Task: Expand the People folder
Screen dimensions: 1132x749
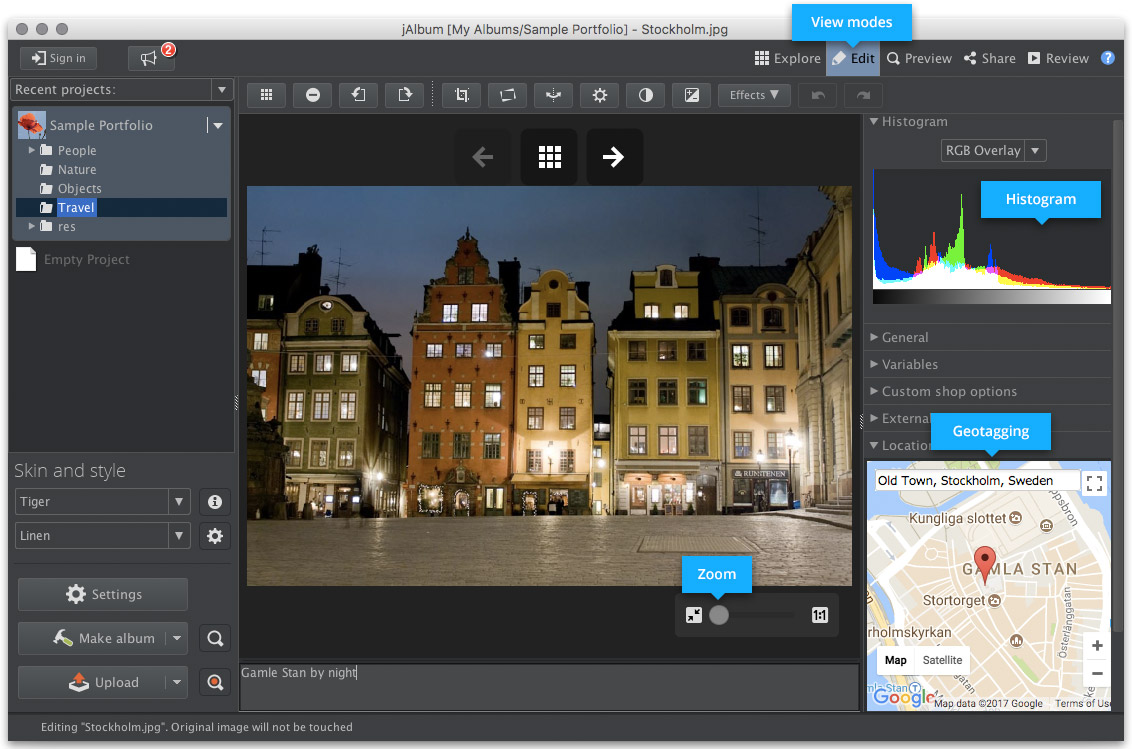Action: pos(32,150)
